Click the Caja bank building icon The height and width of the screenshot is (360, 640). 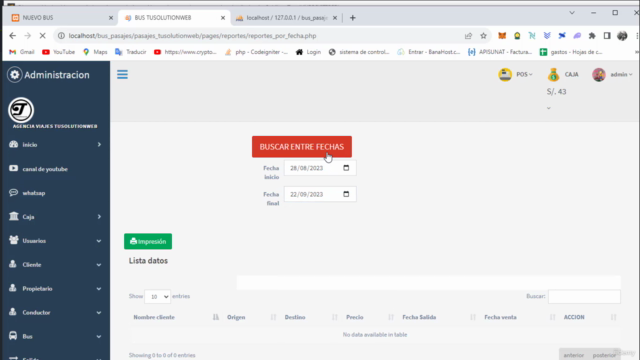click(13, 216)
